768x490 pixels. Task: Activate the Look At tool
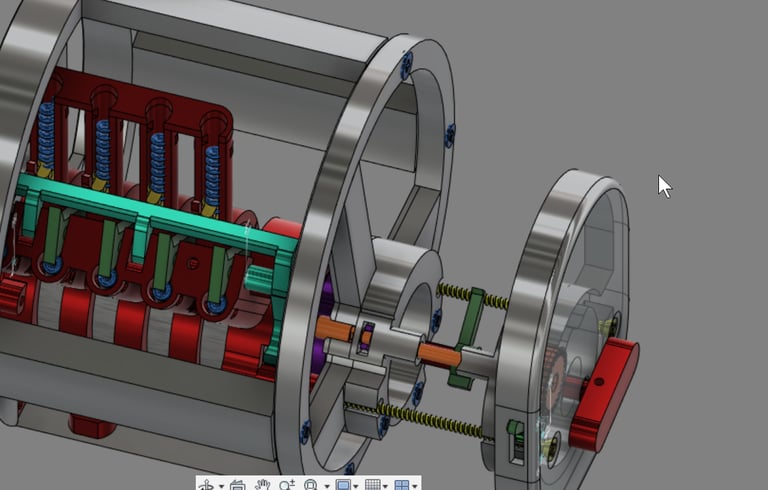[x=238, y=485]
